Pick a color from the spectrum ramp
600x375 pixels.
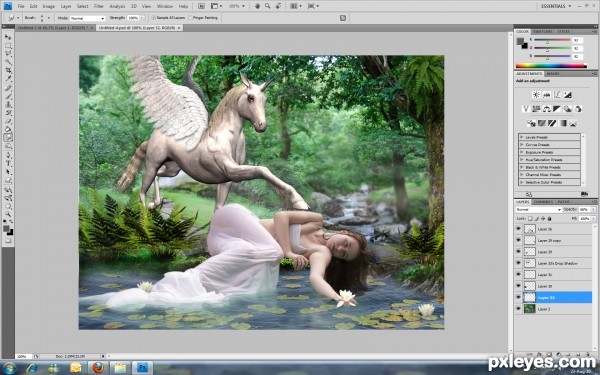click(x=551, y=66)
